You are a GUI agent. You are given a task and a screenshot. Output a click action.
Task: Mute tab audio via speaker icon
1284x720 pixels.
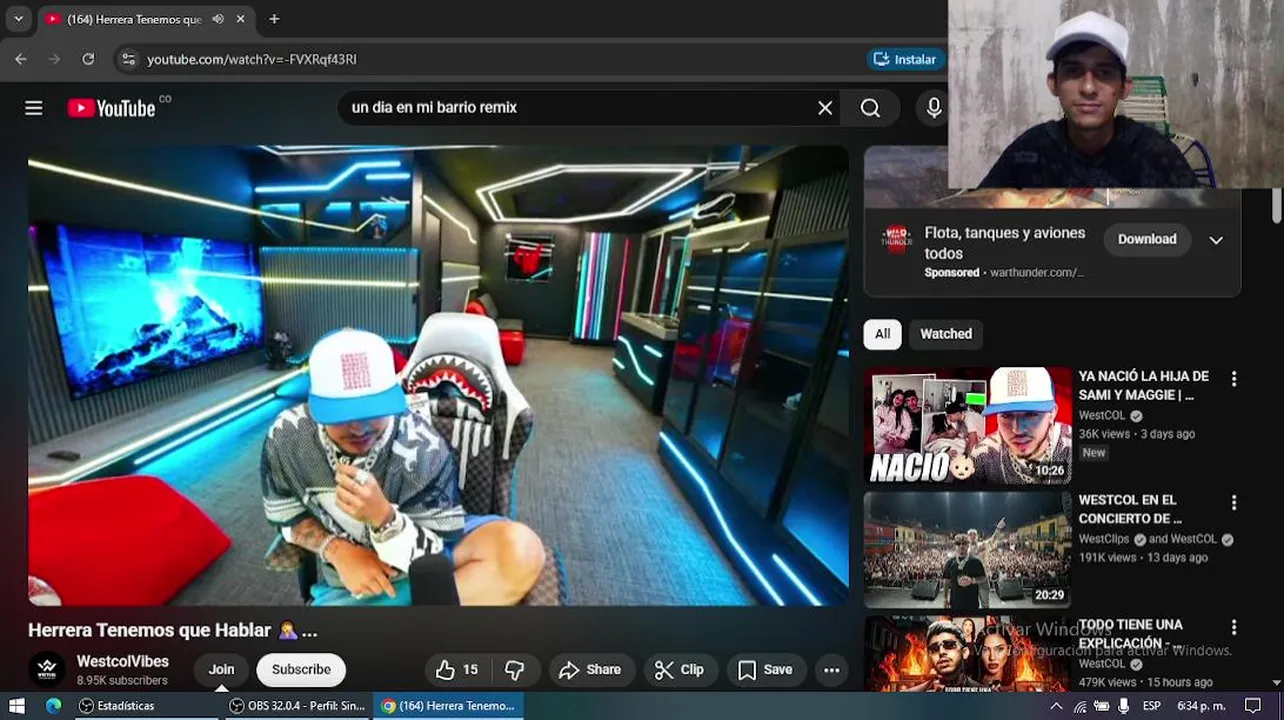(x=218, y=19)
